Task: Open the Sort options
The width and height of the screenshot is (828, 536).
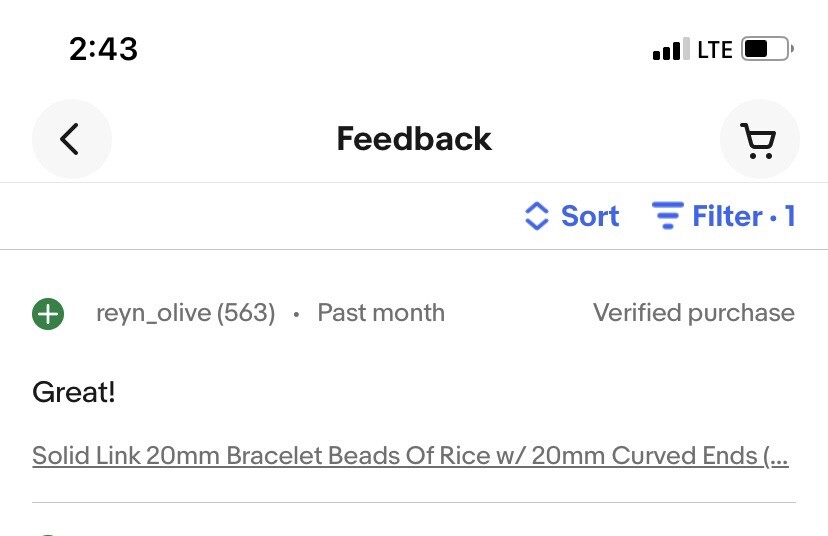Action: coord(572,216)
